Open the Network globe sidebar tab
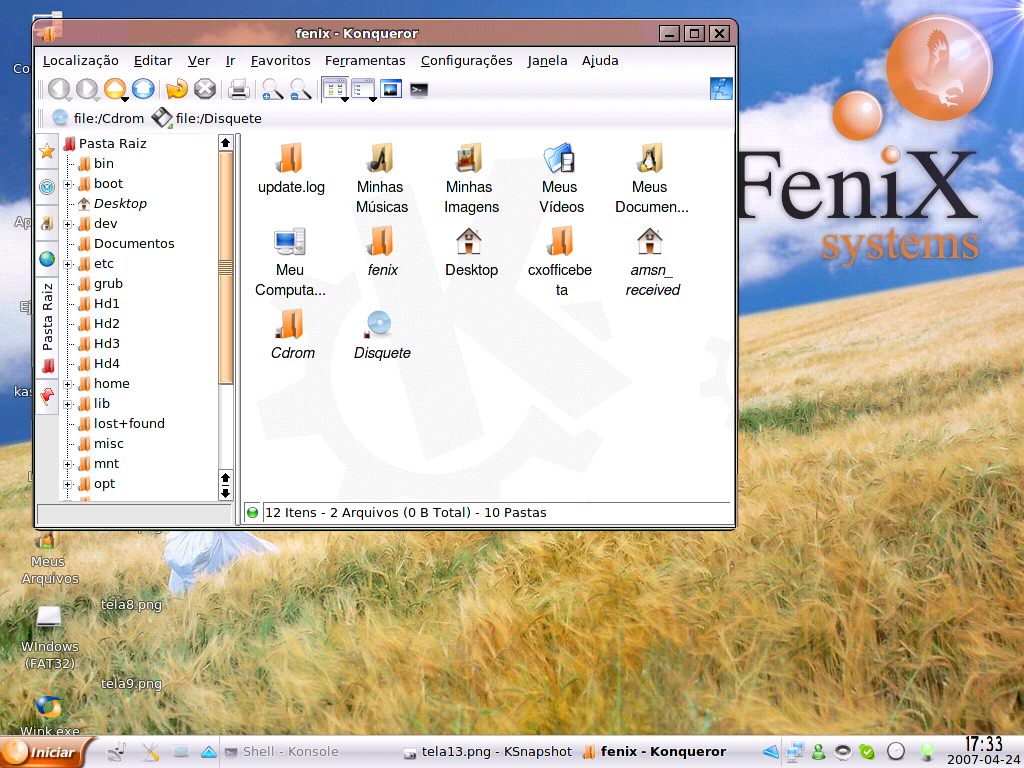Viewport: 1024px width, 768px height. click(x=47, y=259)
